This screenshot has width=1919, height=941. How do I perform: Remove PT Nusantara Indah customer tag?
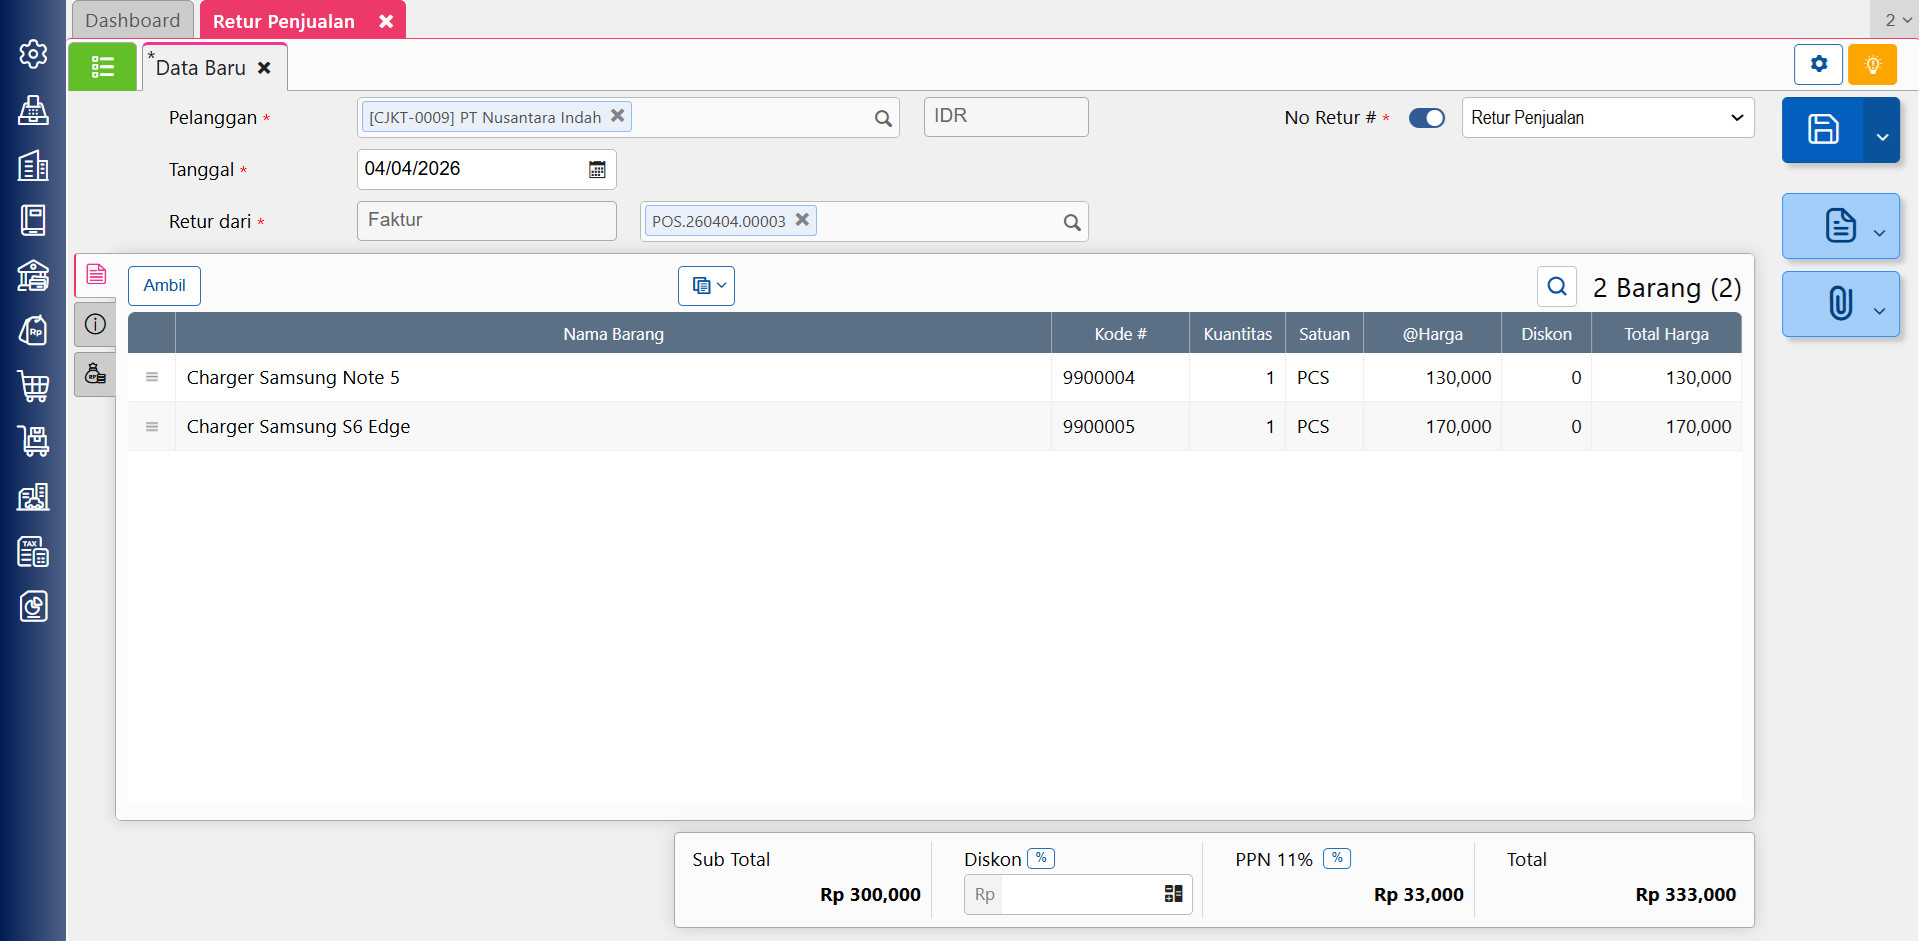[x=618, y=116]
